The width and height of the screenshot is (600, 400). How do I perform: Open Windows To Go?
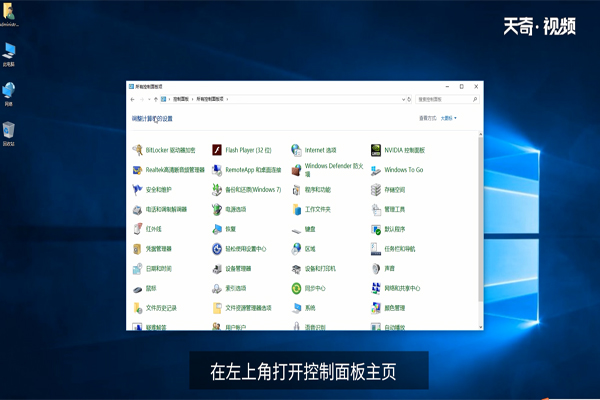[397, 170]
